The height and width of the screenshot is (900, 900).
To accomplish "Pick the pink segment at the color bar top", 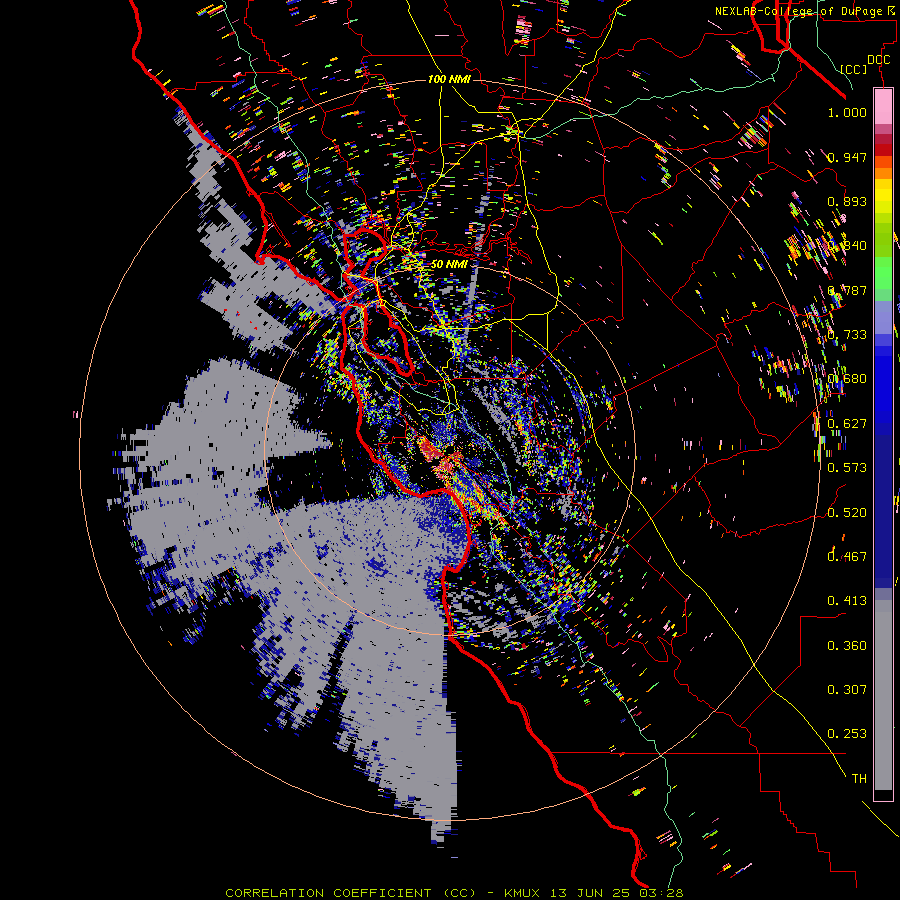I will 883,106.
